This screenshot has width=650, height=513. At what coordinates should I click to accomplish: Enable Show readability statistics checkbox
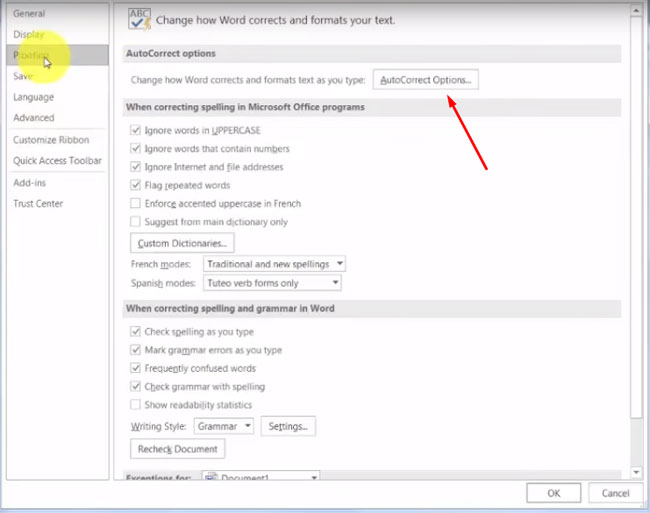pyautogui.click(x=136, y=405)
